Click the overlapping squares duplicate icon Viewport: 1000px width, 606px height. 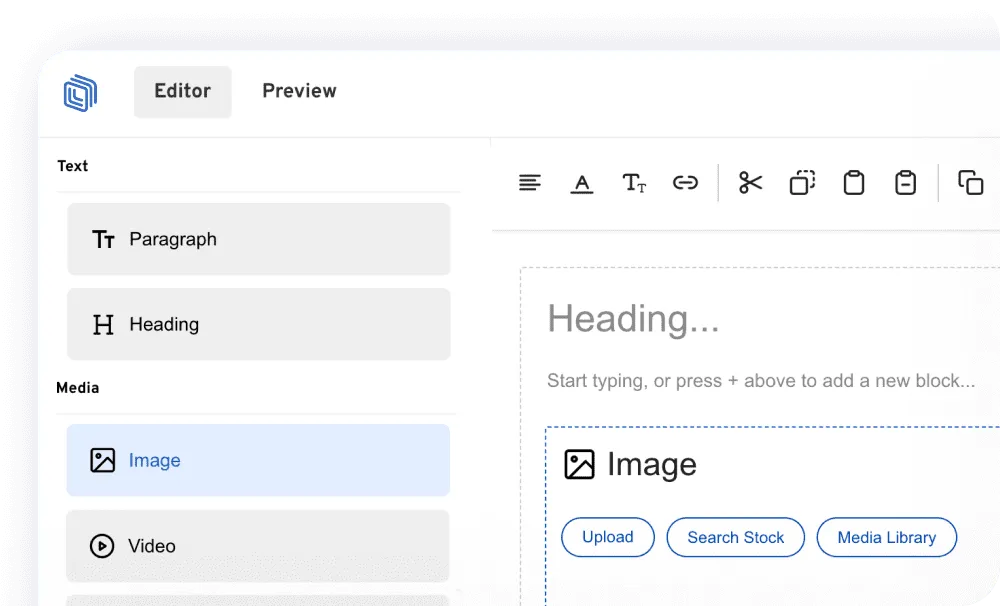(970, 183)
